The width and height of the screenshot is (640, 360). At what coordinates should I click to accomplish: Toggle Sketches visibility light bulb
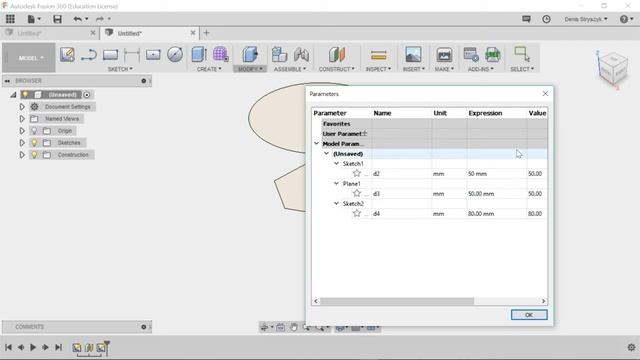pos(34,142)
